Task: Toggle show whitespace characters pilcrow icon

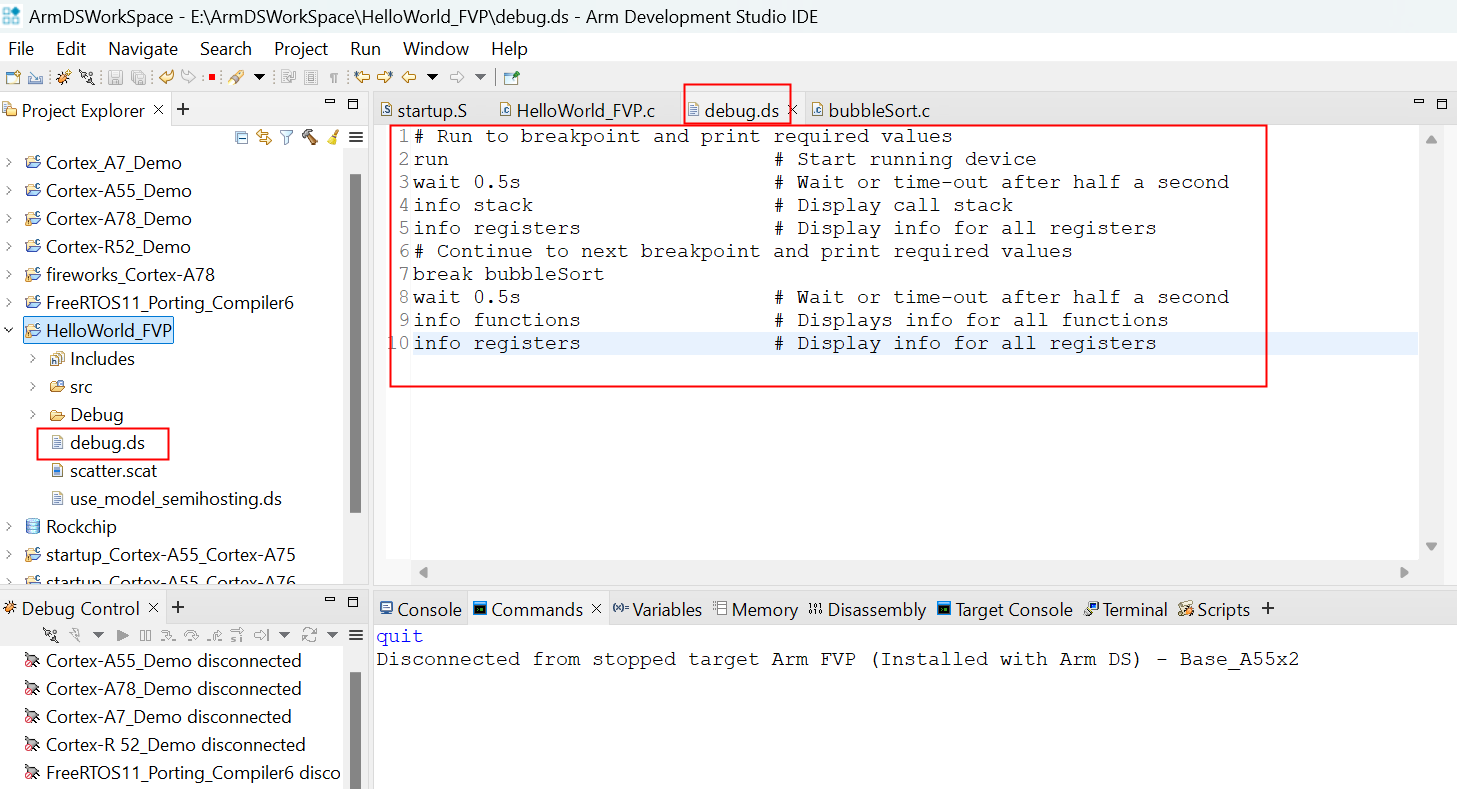Action: click(x=334, y=77)
